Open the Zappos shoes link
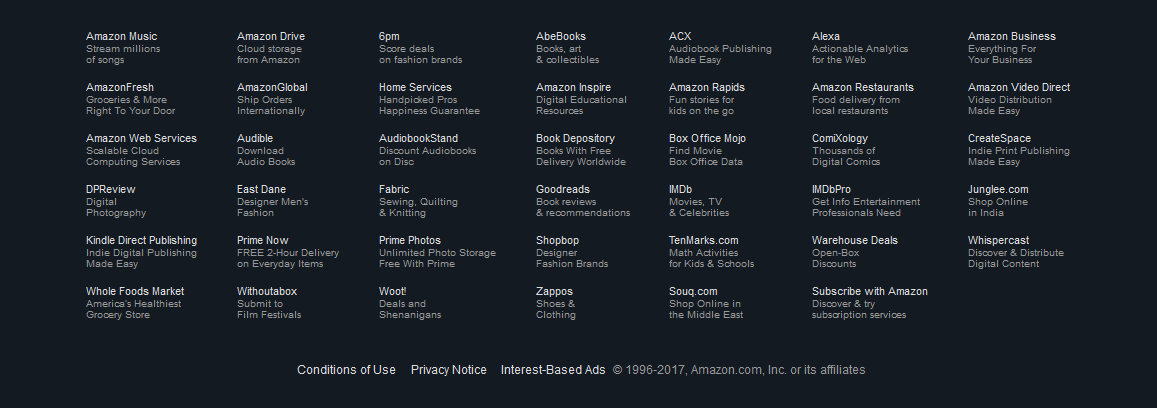 pos(554,292)
